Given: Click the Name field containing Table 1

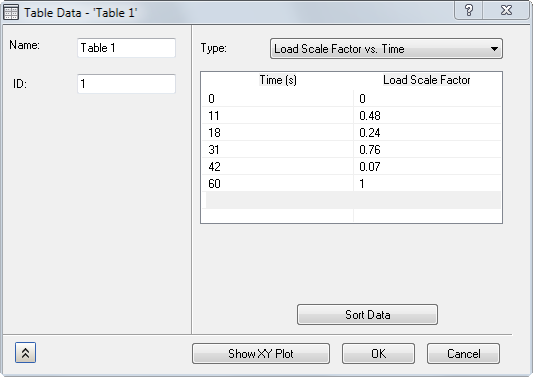Looking at the screenshot, I should tap(126, 48).
